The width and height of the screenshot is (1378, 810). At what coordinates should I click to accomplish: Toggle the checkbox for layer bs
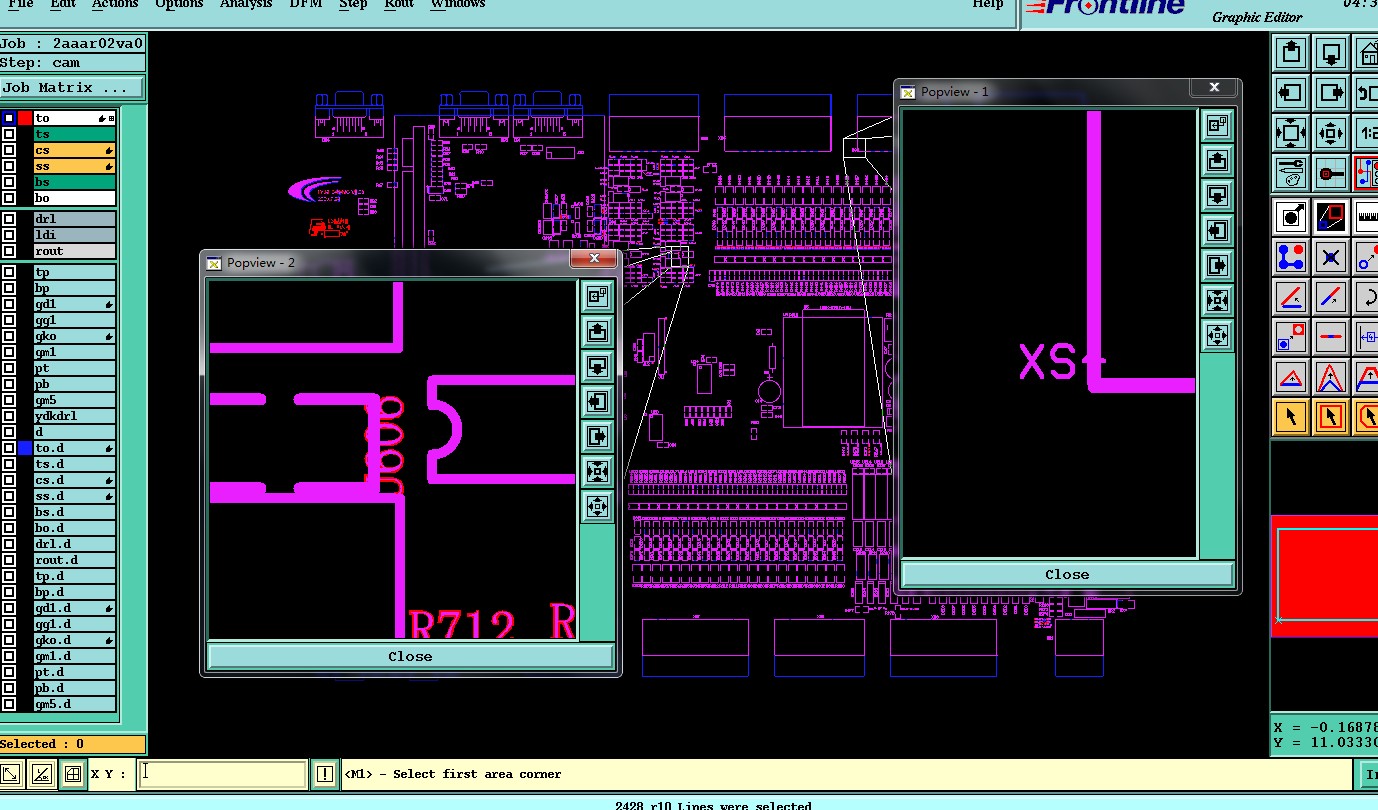[9, 182]
